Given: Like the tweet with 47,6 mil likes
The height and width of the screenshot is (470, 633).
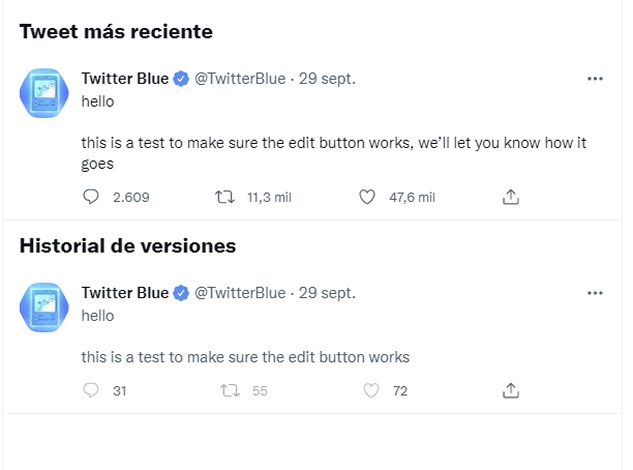Looking at the screenshot, I should [x=367, y=197].
